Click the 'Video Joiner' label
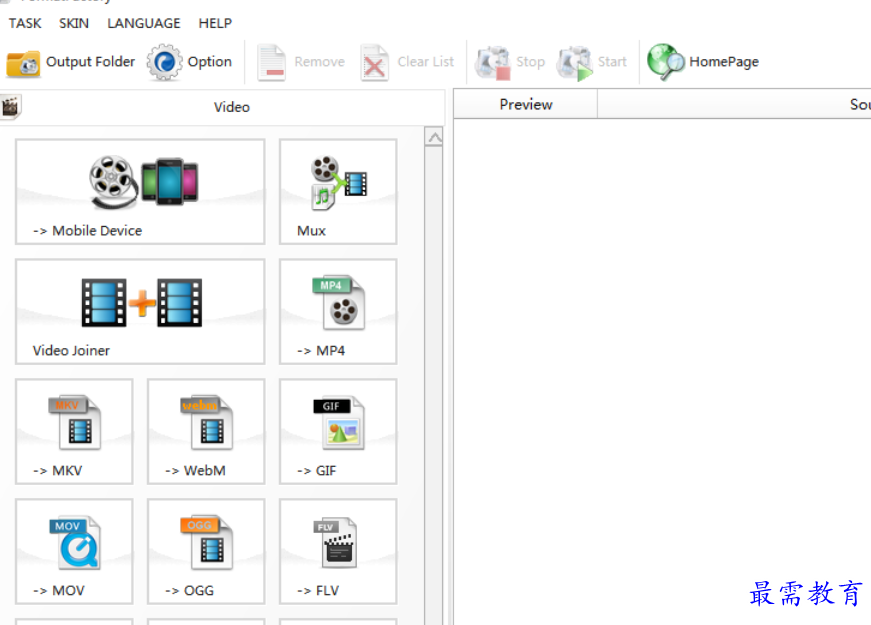This screenshot has width=871, height=625. [x=71, y=351]
